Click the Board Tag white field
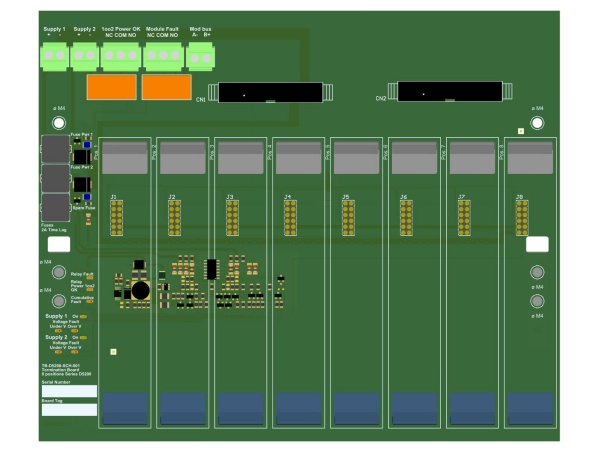Screen dimensions: 600x450 pyautogui.click(x=69, y=409)
